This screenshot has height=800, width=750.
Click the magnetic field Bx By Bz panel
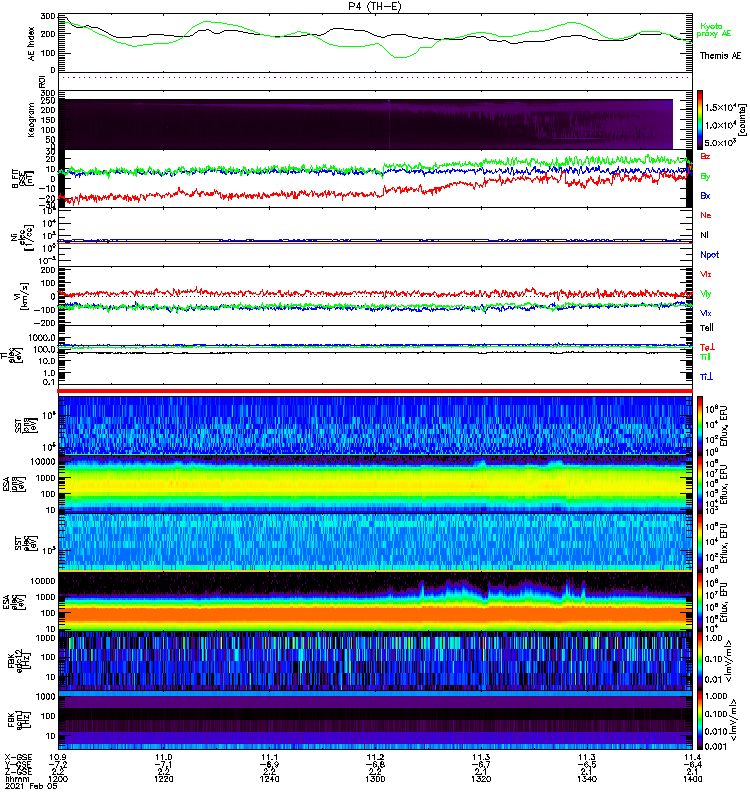click(x=375, y=178)
